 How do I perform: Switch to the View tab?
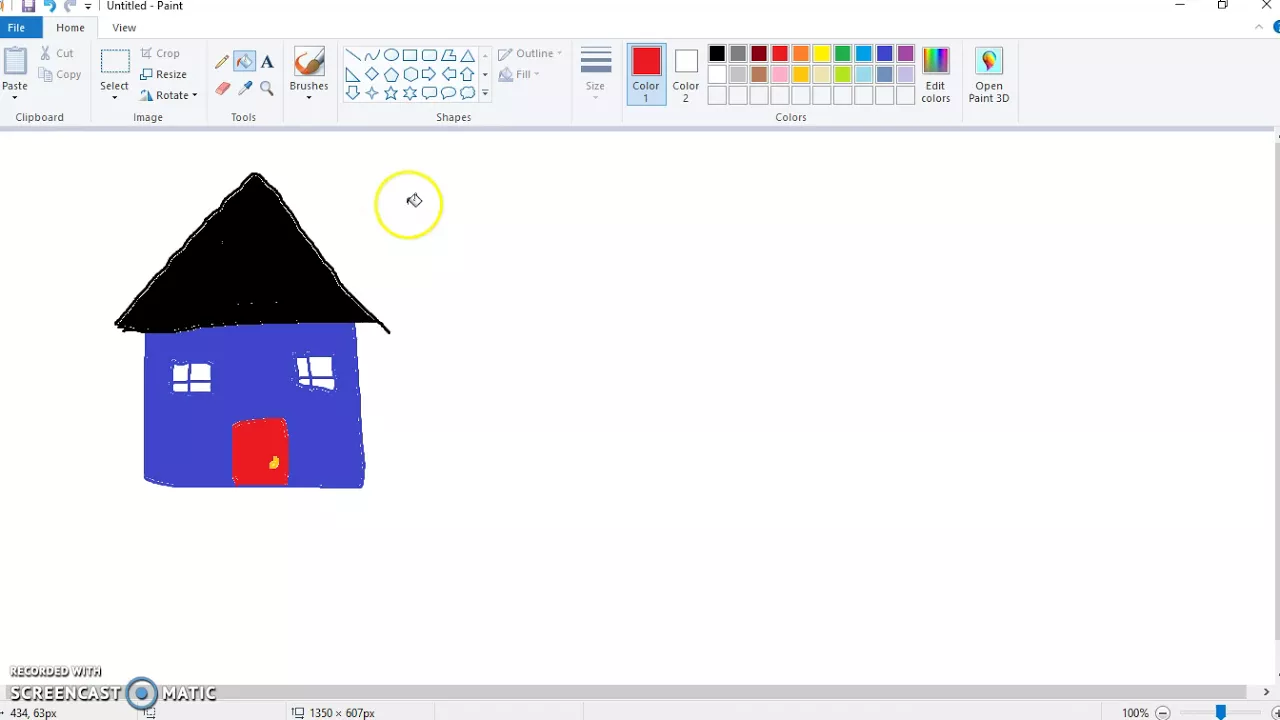(124, 28)
